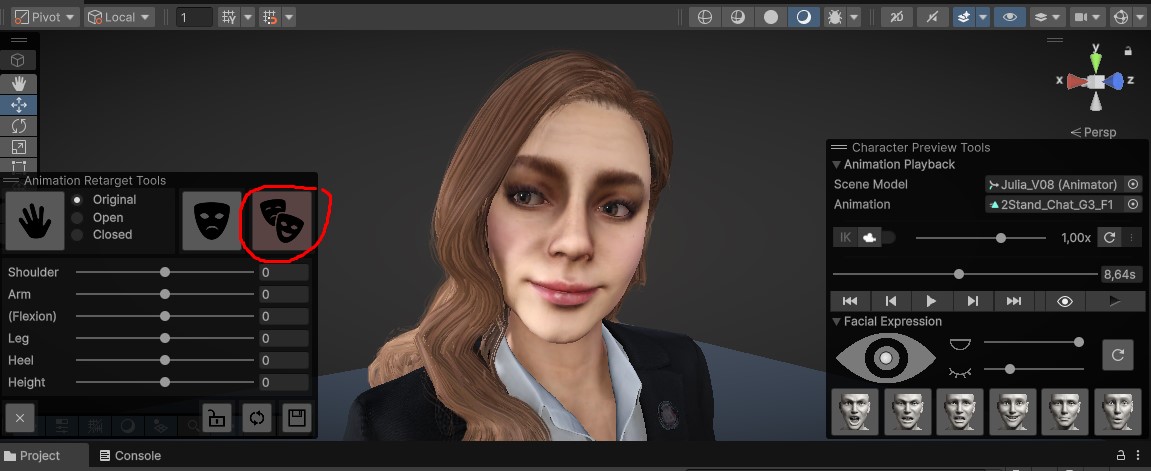1151x471 pixels.
Task: Click the blue Z axis cone on gizmo
Action: 1115,81
